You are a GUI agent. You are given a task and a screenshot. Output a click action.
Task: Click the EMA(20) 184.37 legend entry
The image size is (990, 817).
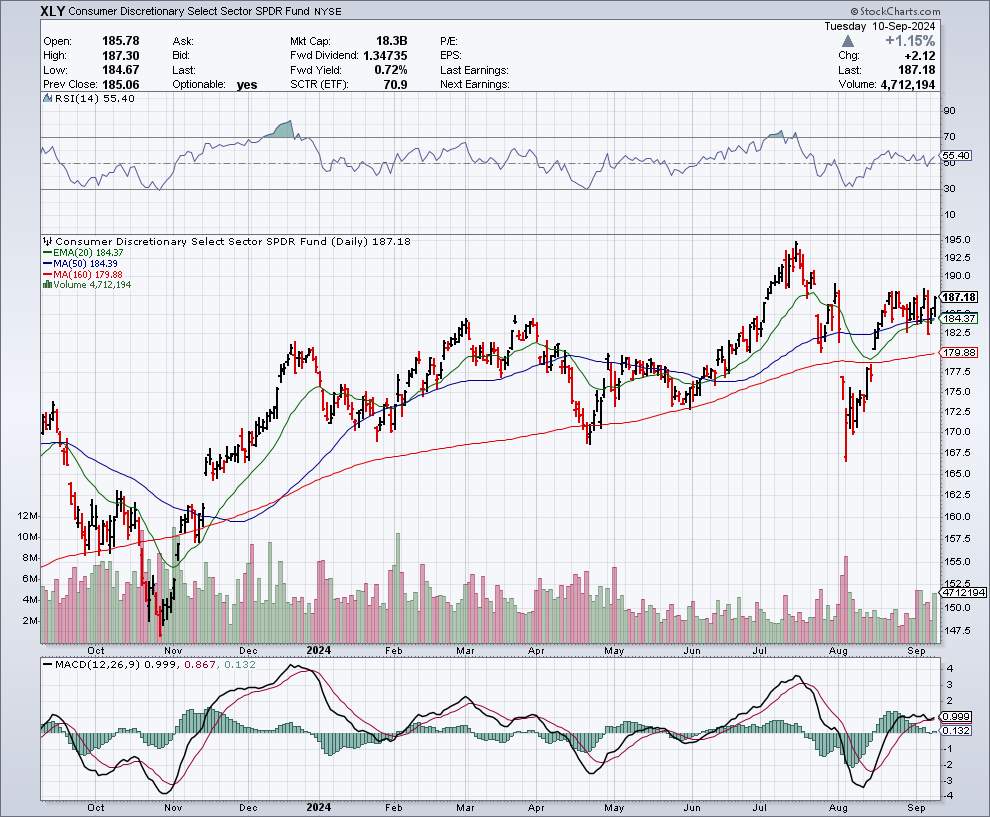pyautogui.click(x=83, y=253)
